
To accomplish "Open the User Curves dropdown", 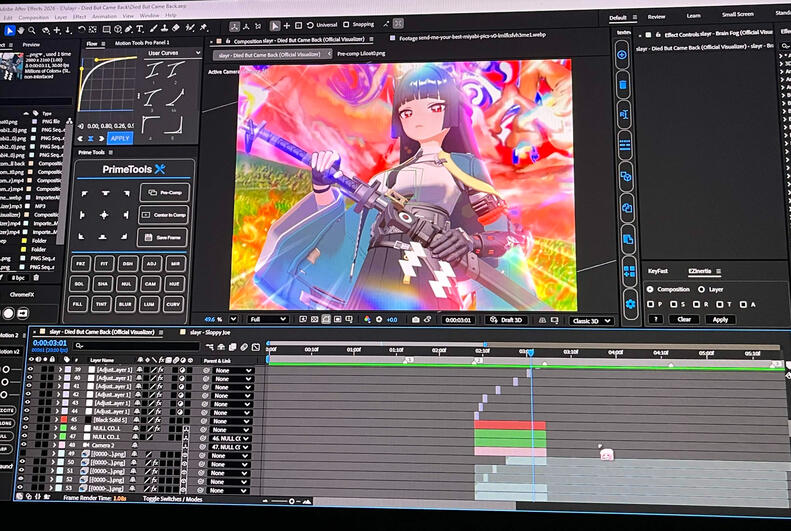I will (x=174, y=52).
